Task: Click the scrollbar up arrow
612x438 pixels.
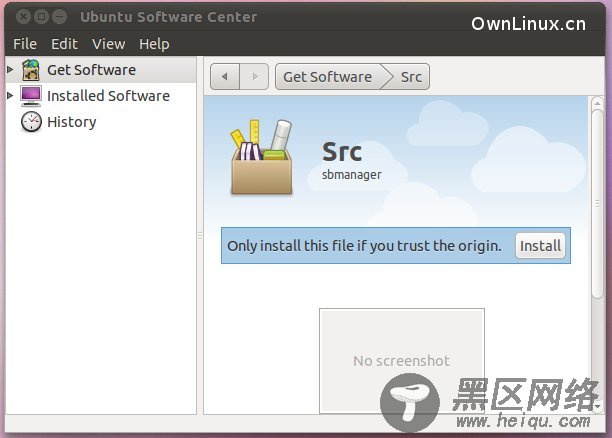Action: click(x=597, y=103)
